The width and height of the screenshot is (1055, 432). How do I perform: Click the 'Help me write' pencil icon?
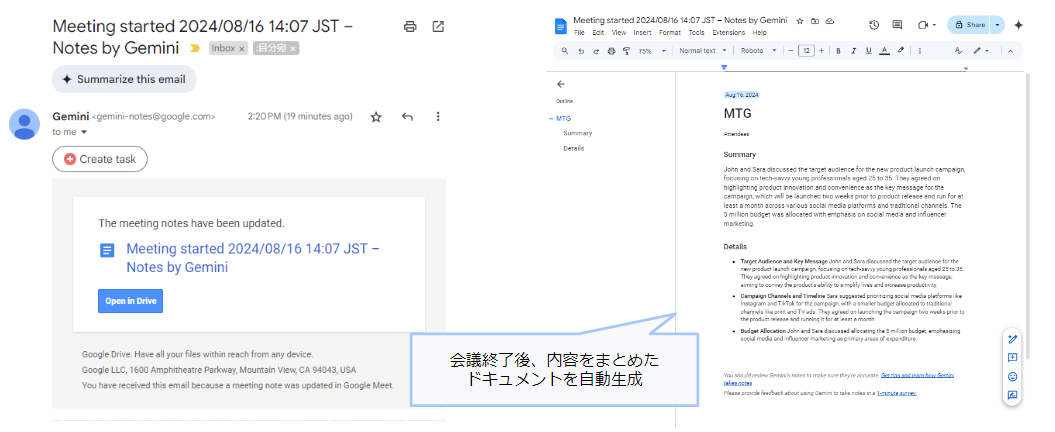pos(1012,340)
